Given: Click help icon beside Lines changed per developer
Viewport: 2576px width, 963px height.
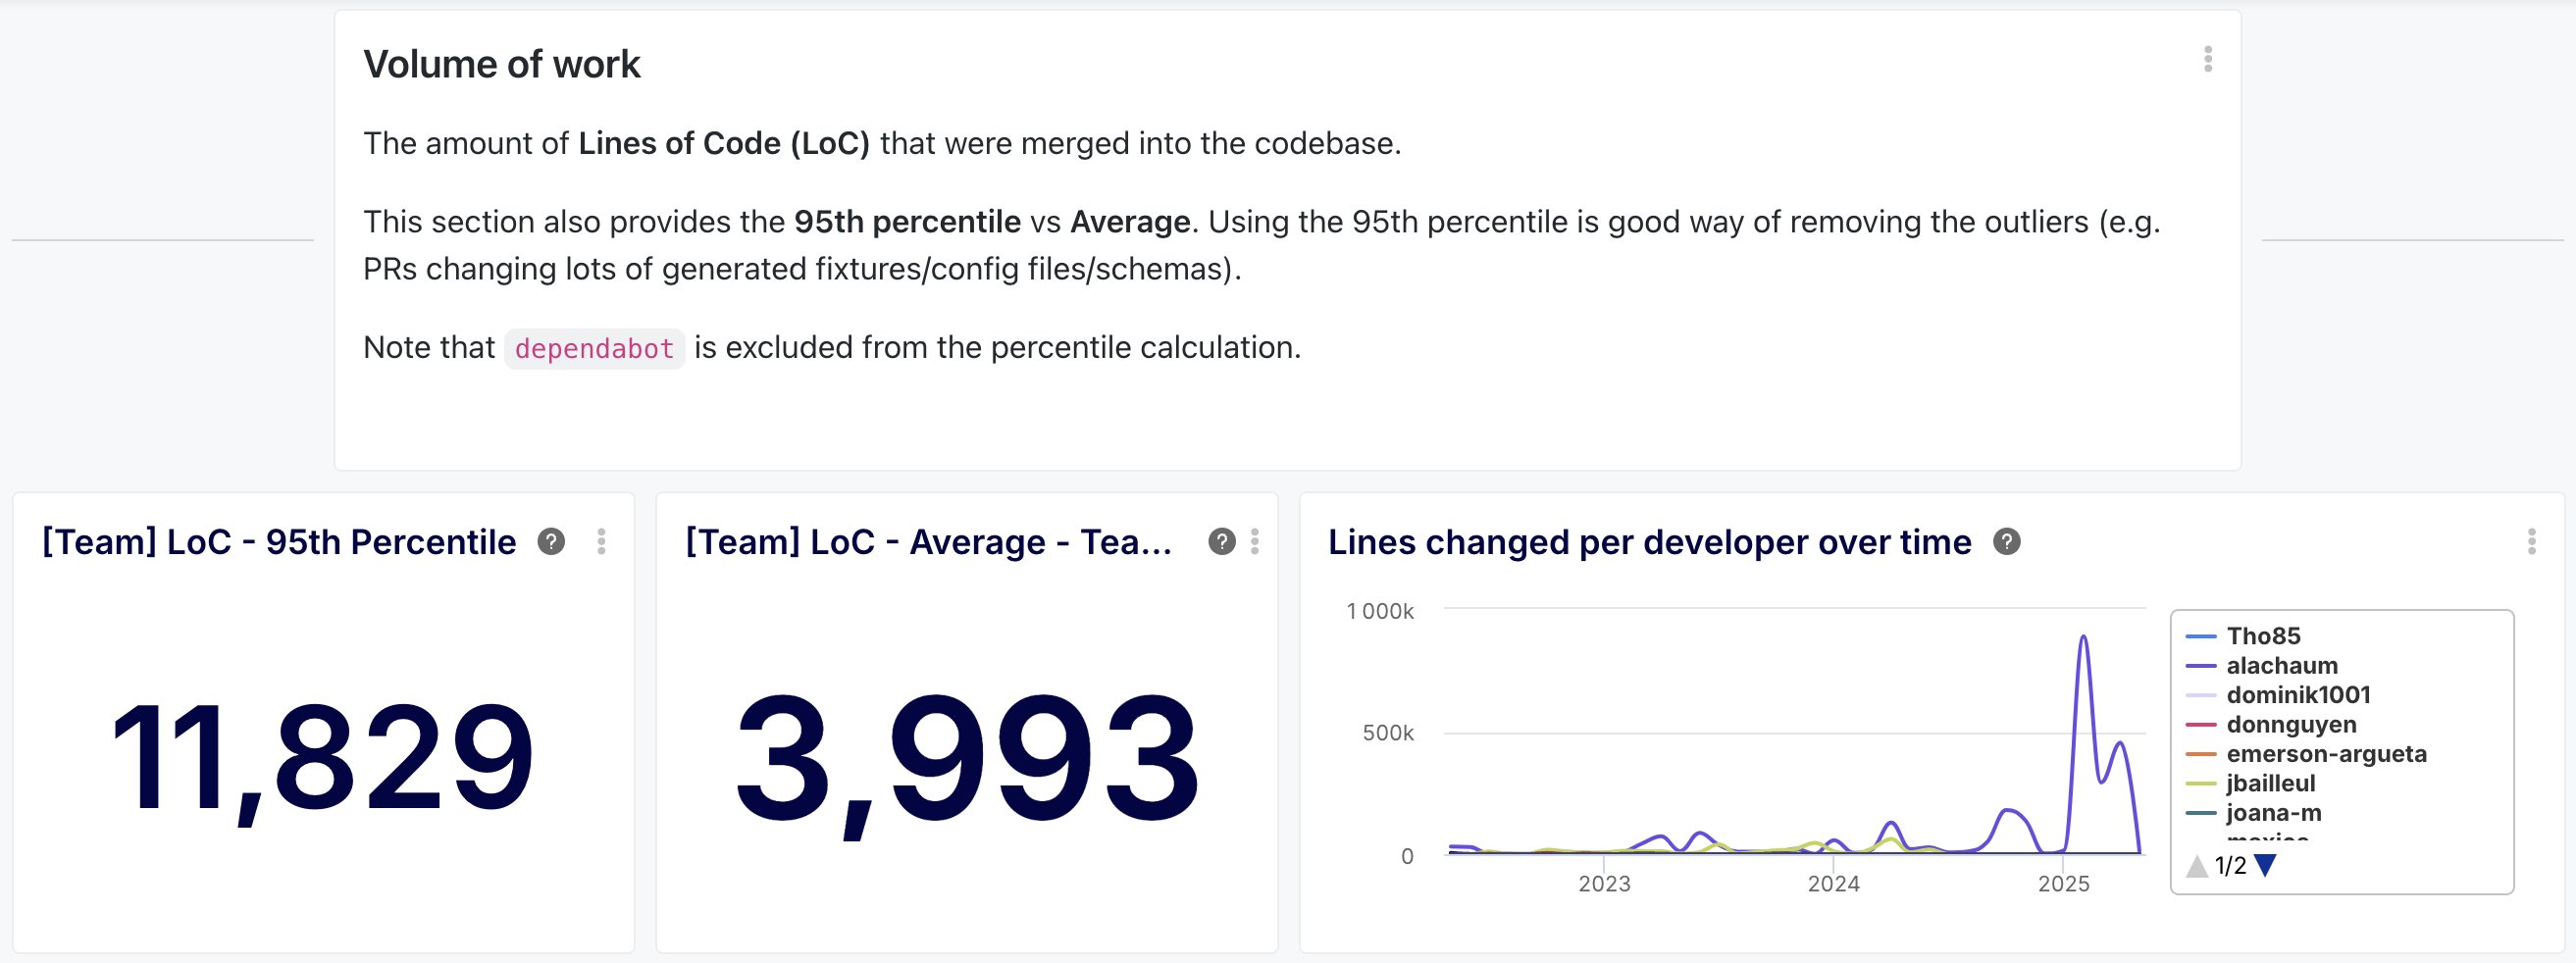Looking at the screenshot, I should click(x=2006, y=541).
